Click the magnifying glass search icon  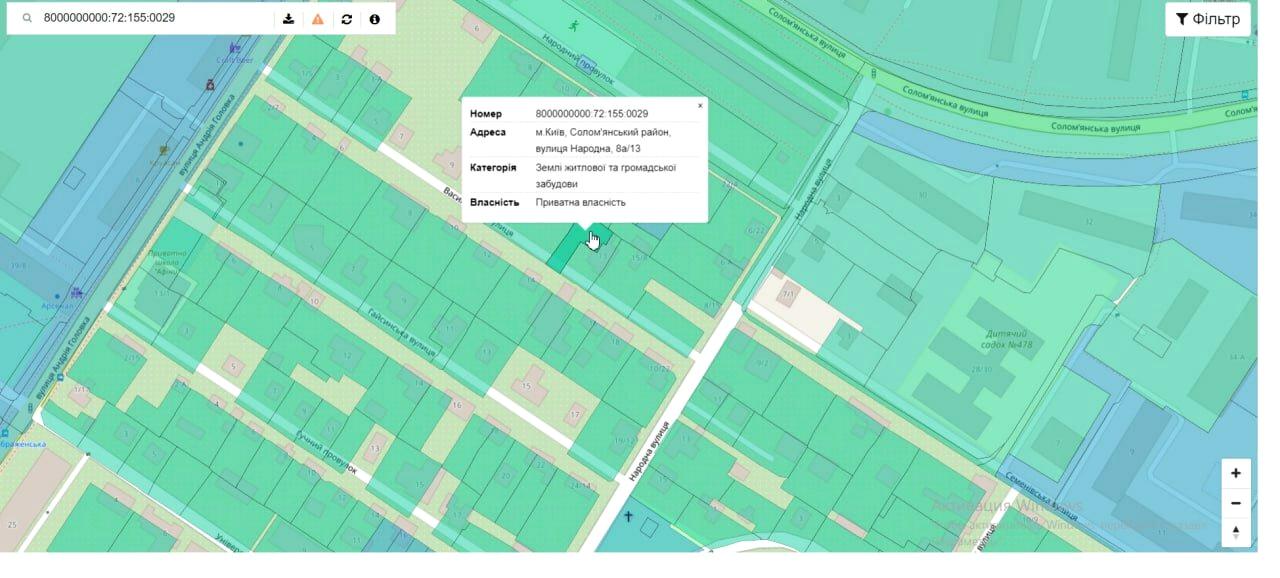point(27,19)
